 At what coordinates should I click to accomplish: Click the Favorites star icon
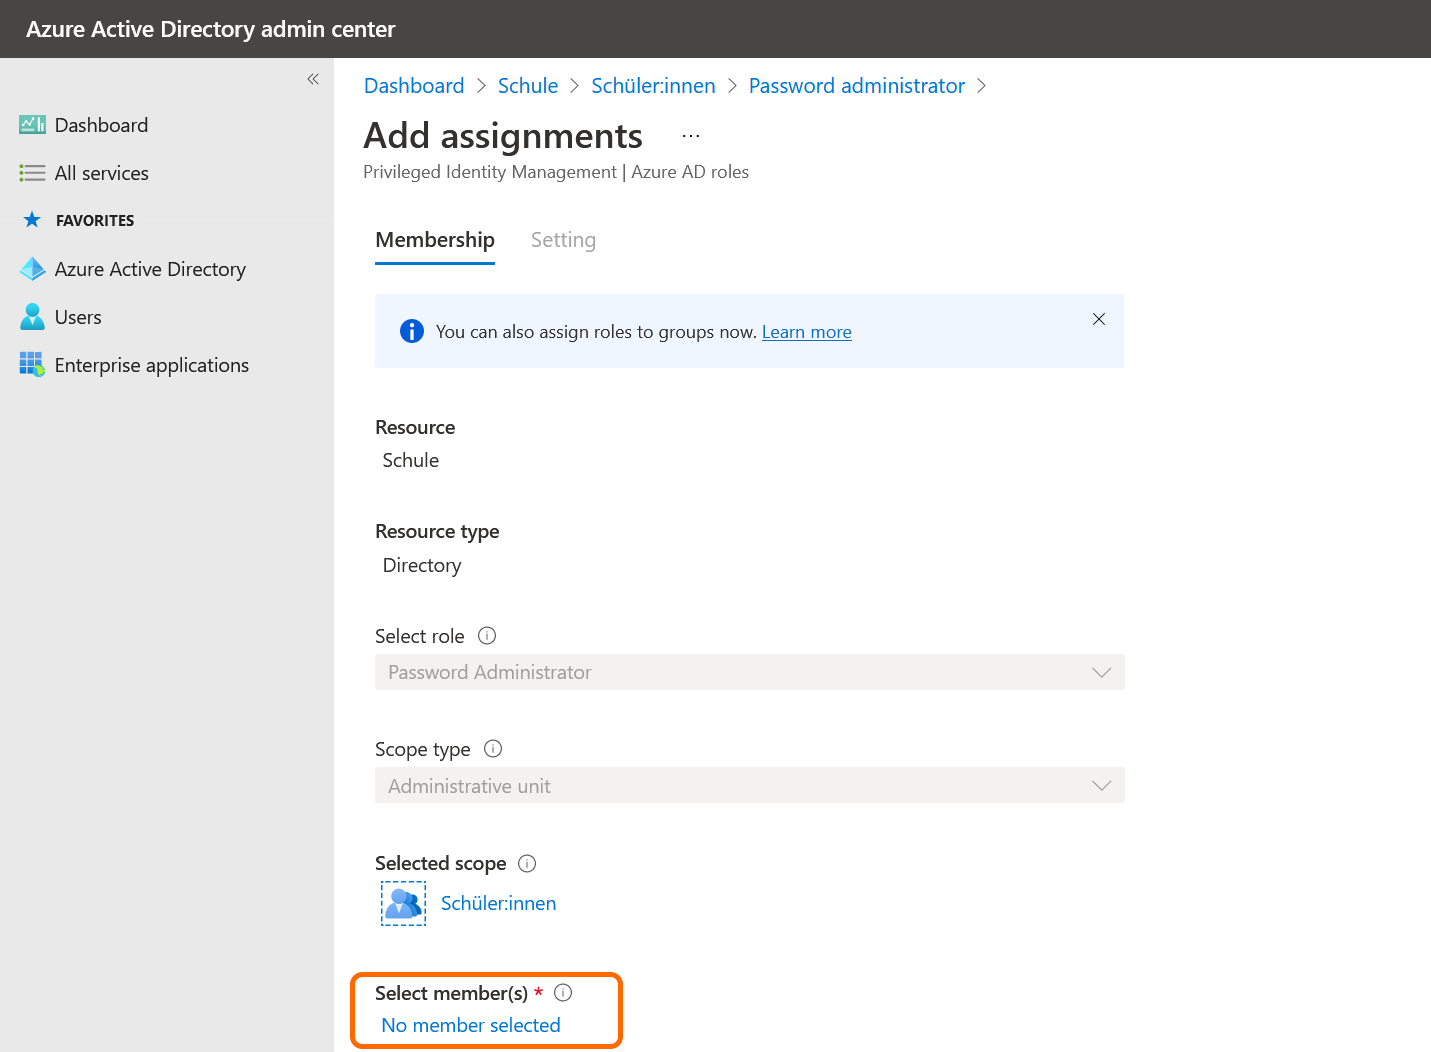(32, 220)
